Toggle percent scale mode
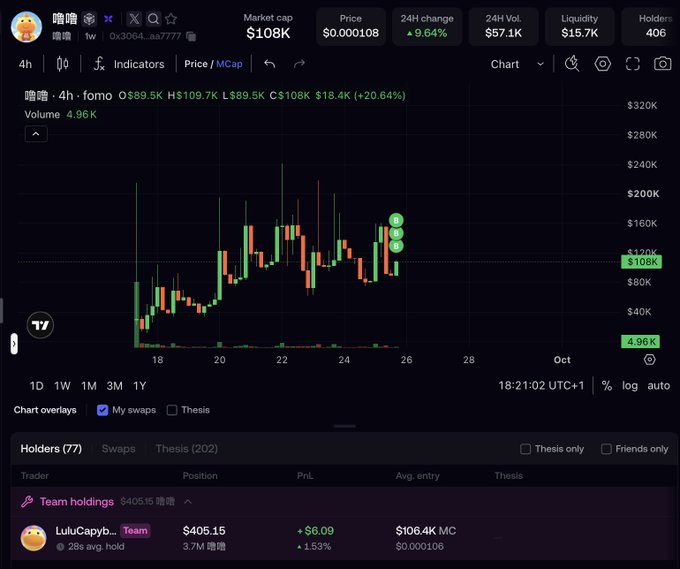680x569 pixels. pos(607,385)
